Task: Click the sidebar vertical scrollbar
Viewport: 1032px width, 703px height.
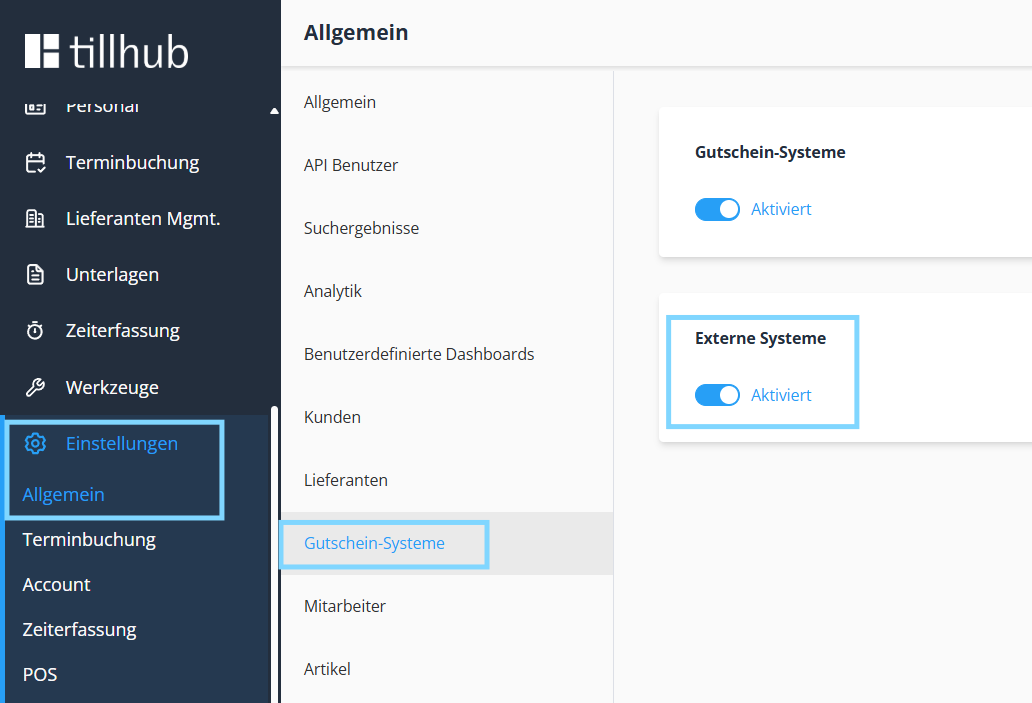Action: pos(274,550)
